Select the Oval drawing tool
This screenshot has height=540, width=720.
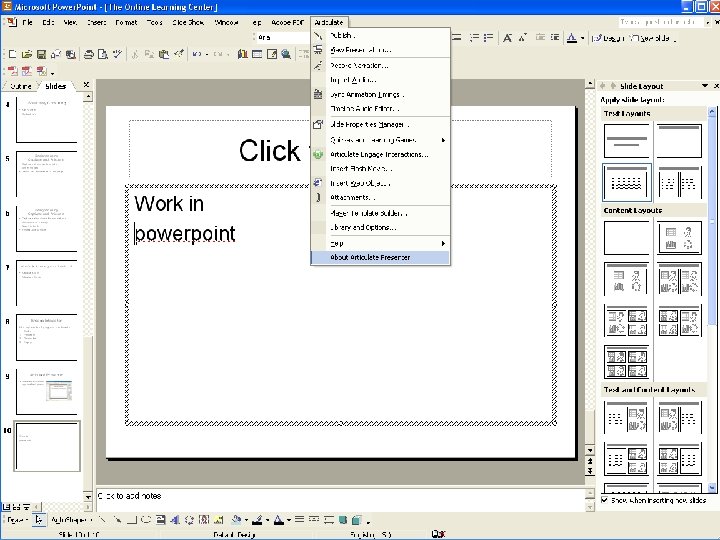[146, 520]
